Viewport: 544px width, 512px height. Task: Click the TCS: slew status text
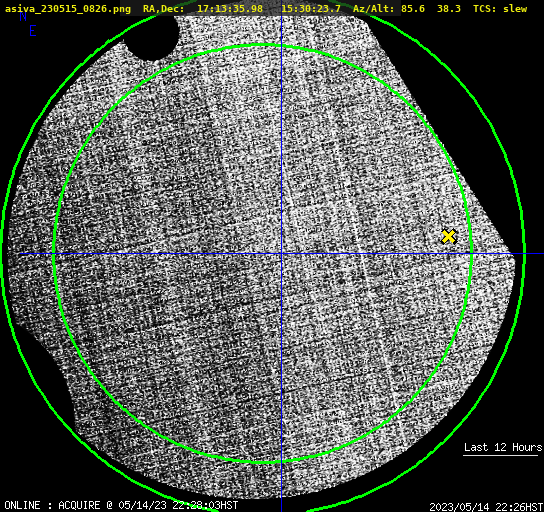[x=500, y=9]
